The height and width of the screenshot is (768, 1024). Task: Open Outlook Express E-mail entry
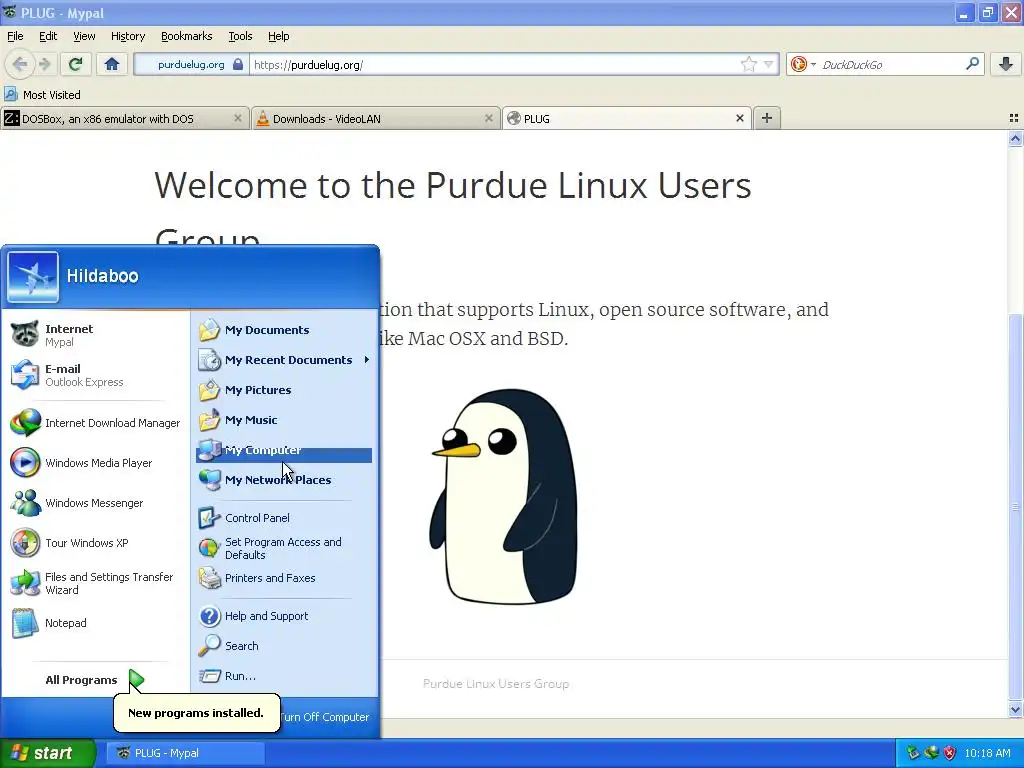(95, 375)
